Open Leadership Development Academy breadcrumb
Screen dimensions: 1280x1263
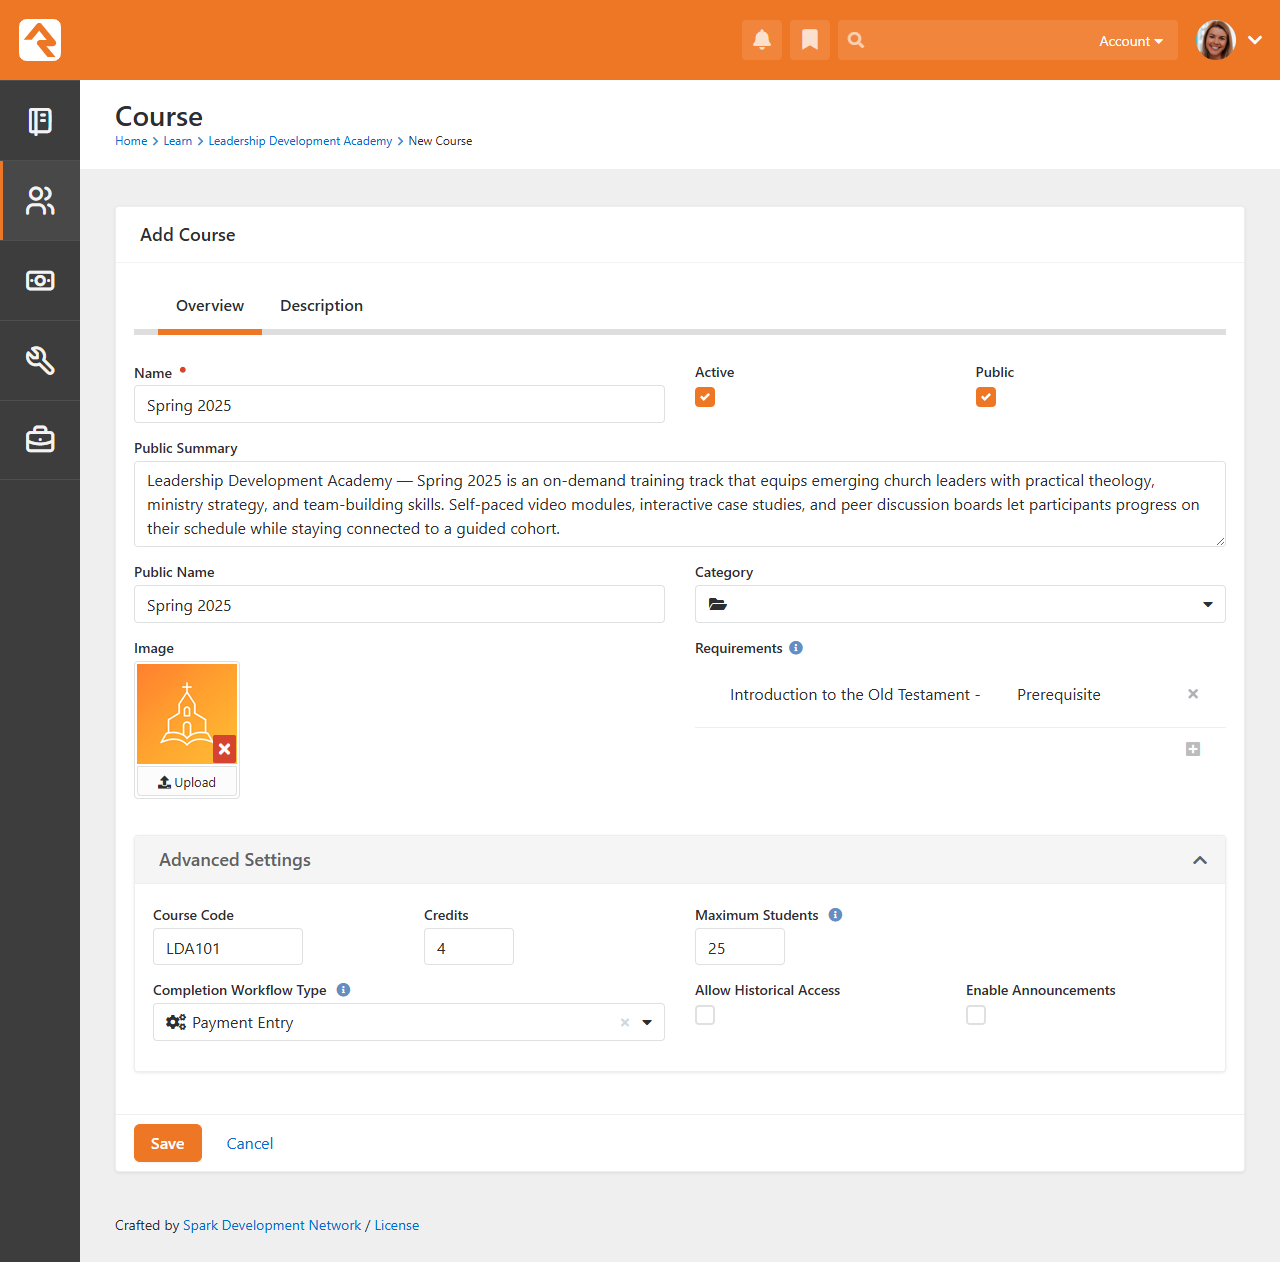point(300,141)
